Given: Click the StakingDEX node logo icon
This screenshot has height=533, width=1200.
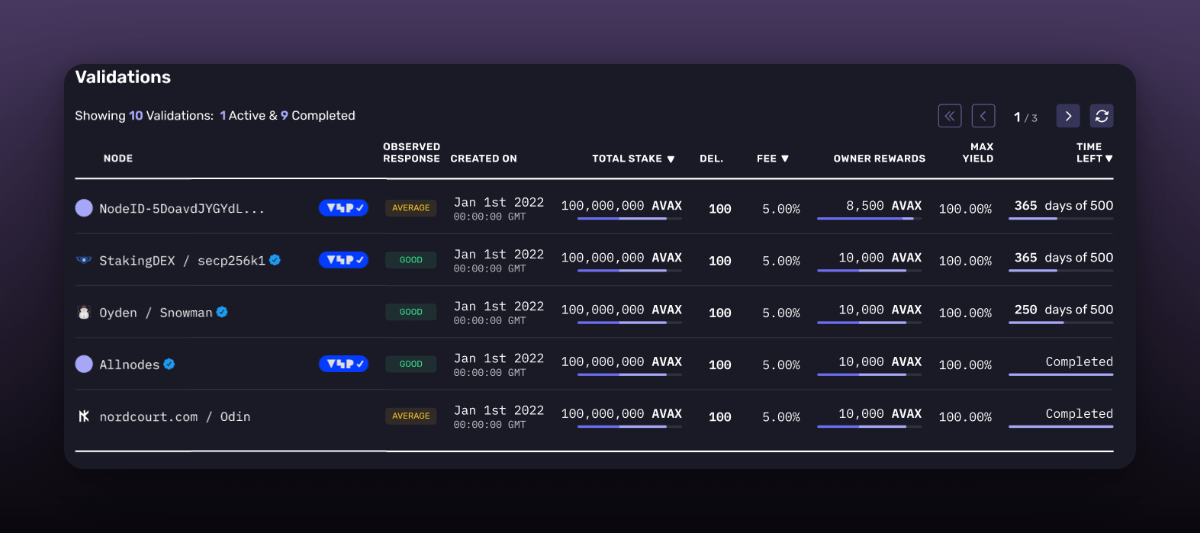Looking at the screenshot, I should pyautogui.click(x=84, y=260).
